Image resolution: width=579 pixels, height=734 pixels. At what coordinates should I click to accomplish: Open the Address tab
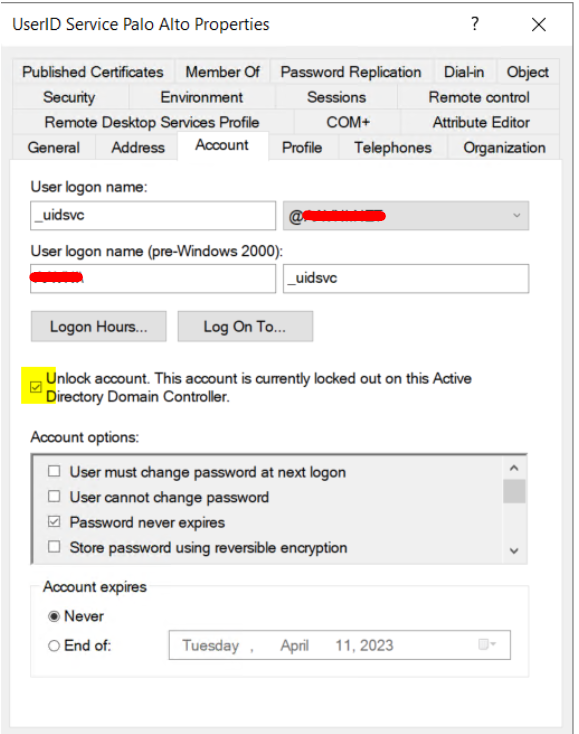[x=138, y=147]
